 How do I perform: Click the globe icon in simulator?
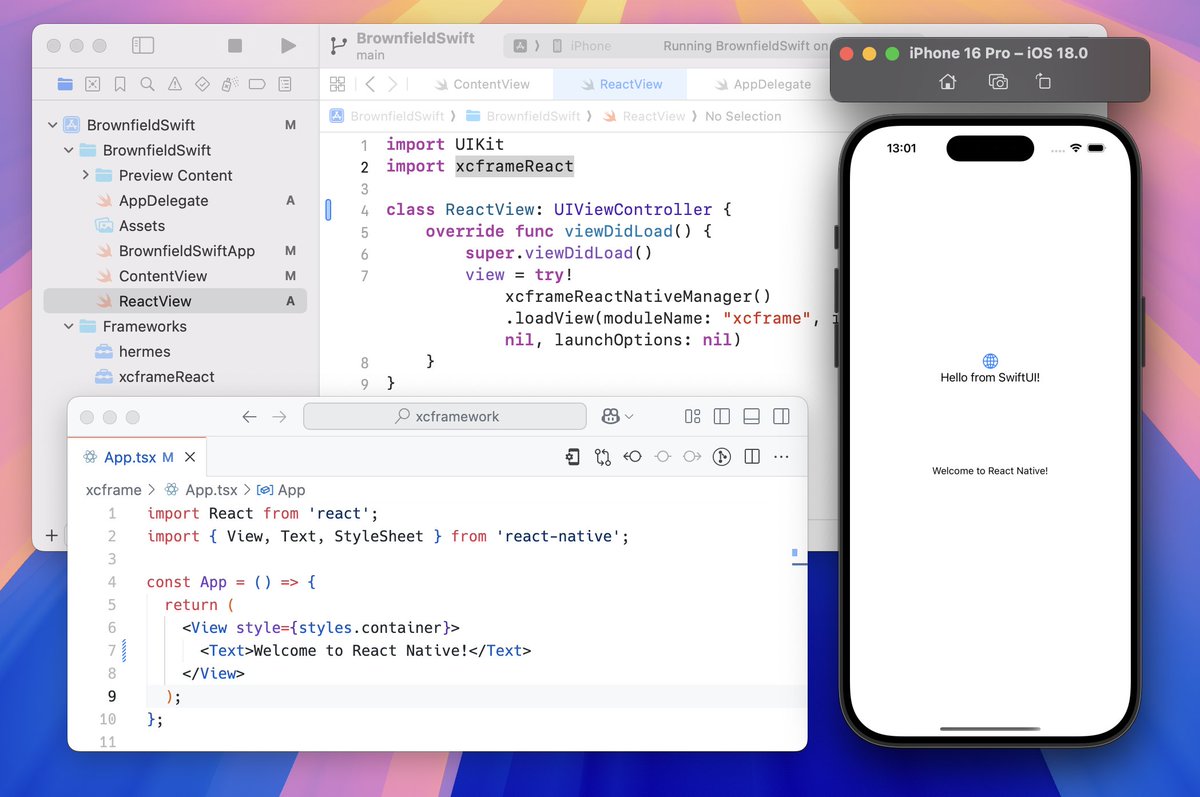click(x=990, y=361)
